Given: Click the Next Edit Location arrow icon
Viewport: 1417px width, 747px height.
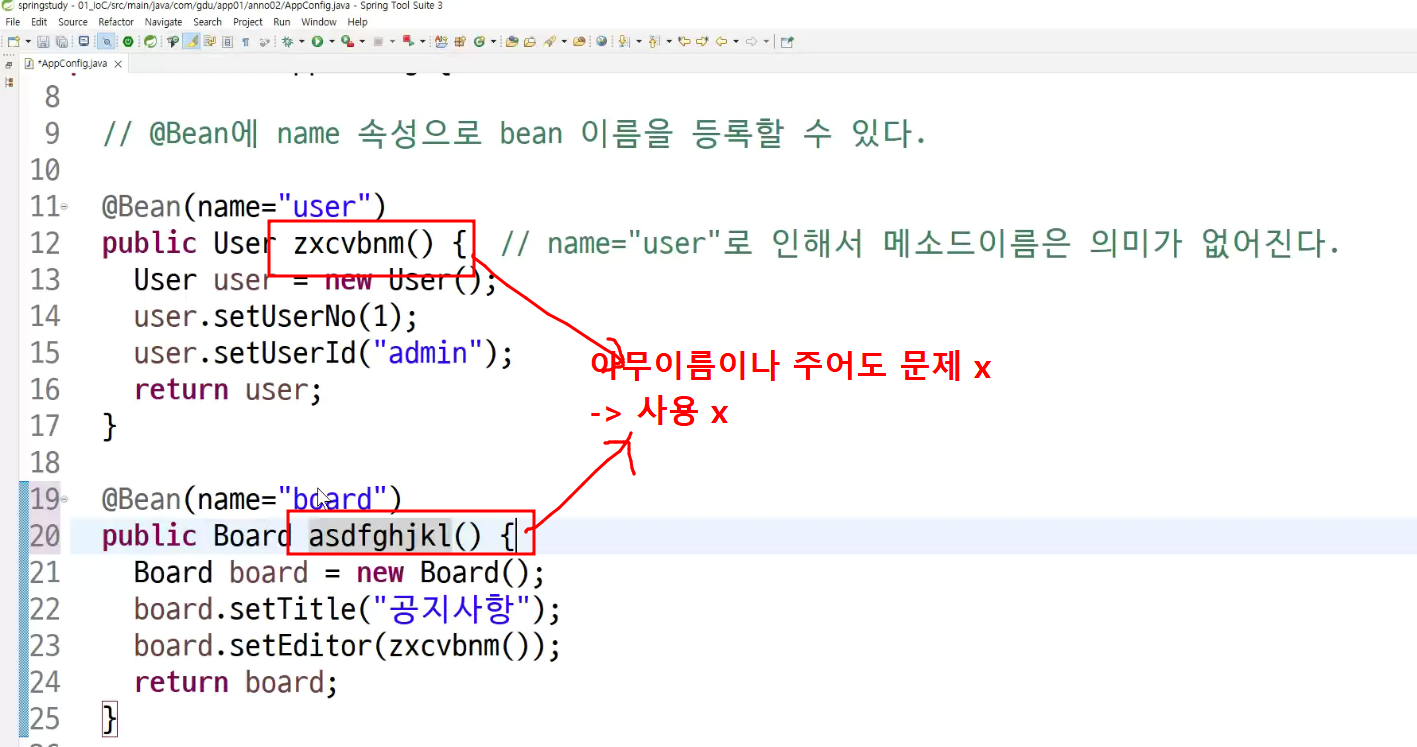Looking at the screenshot, I should coord(702,41).
